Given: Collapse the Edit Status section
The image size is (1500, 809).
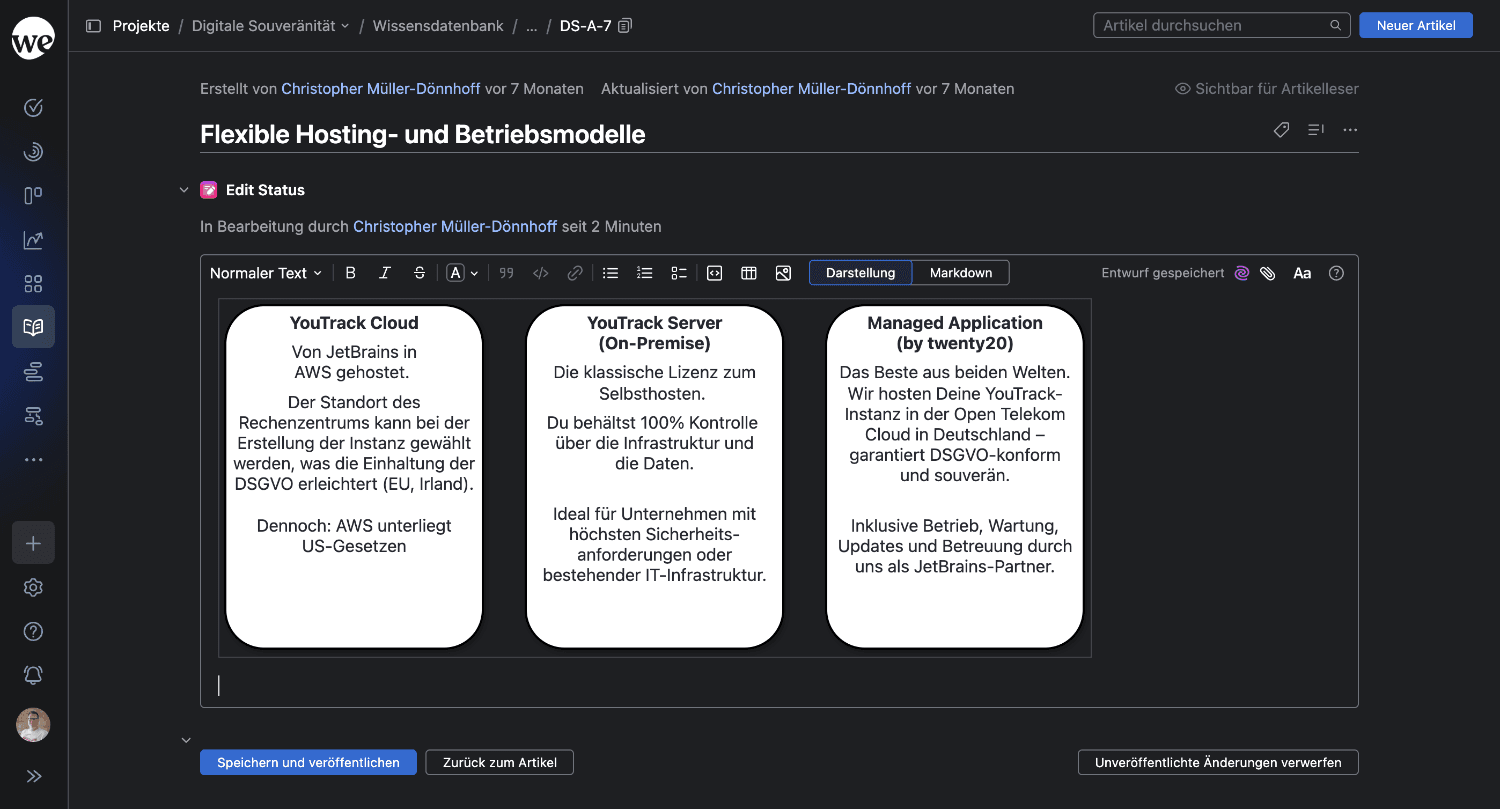Looking at the screenshot, I should tap(184, 190).
